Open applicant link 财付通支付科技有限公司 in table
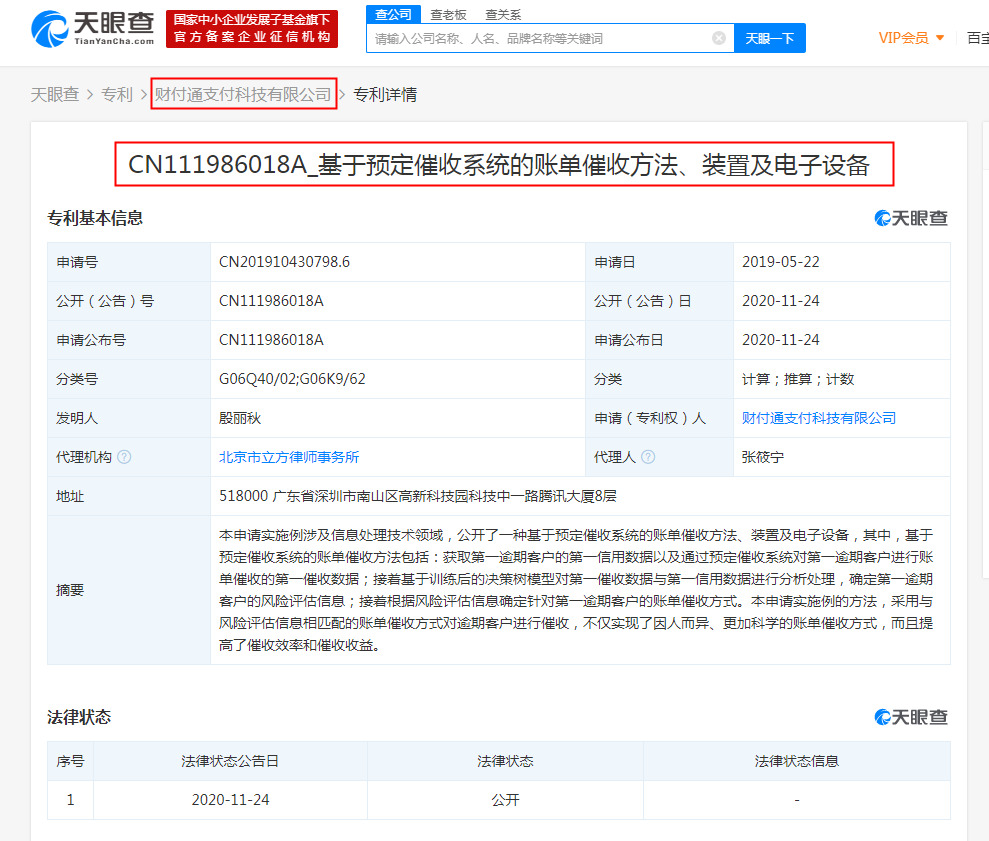 coord(819,418)
